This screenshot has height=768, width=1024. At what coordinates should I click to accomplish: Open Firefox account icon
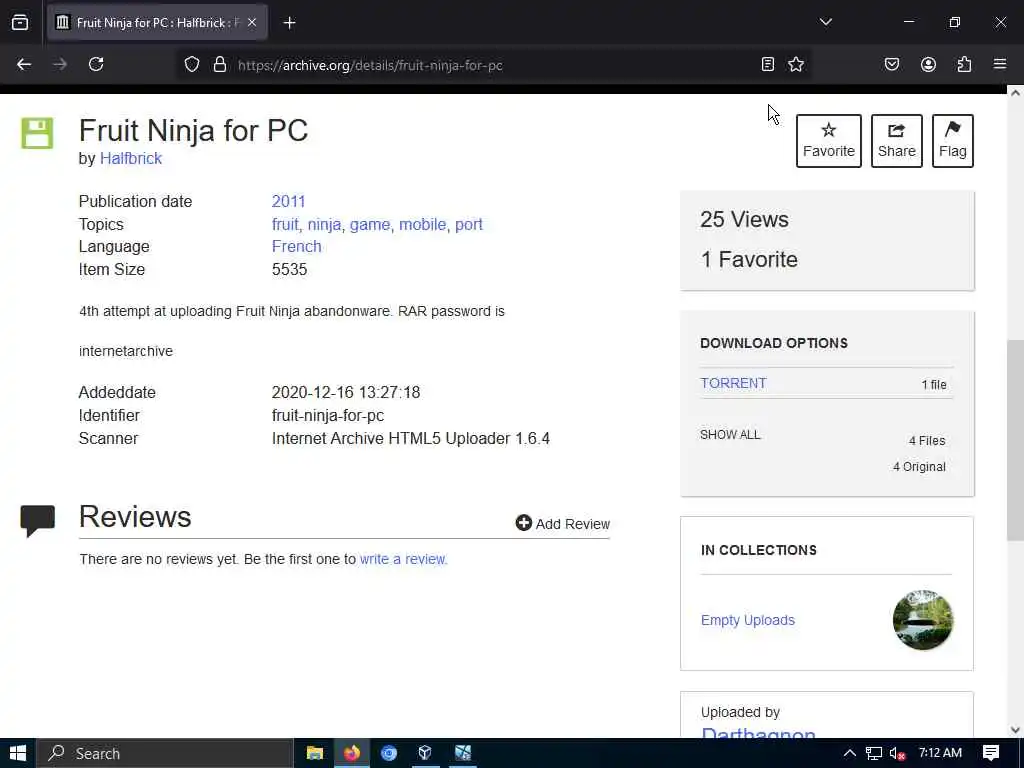[928, 64]
